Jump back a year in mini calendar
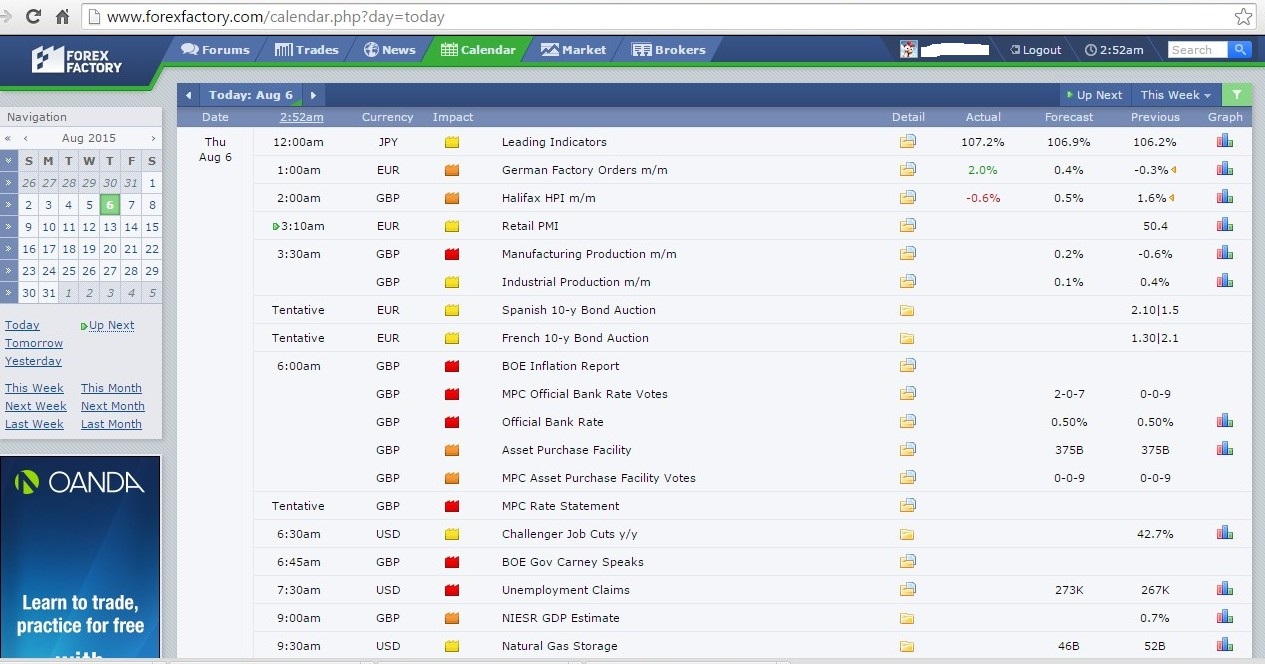Image resolution: width=1265 pixels, height=664 pixels. pyautogui.click(x=8, y=138)
